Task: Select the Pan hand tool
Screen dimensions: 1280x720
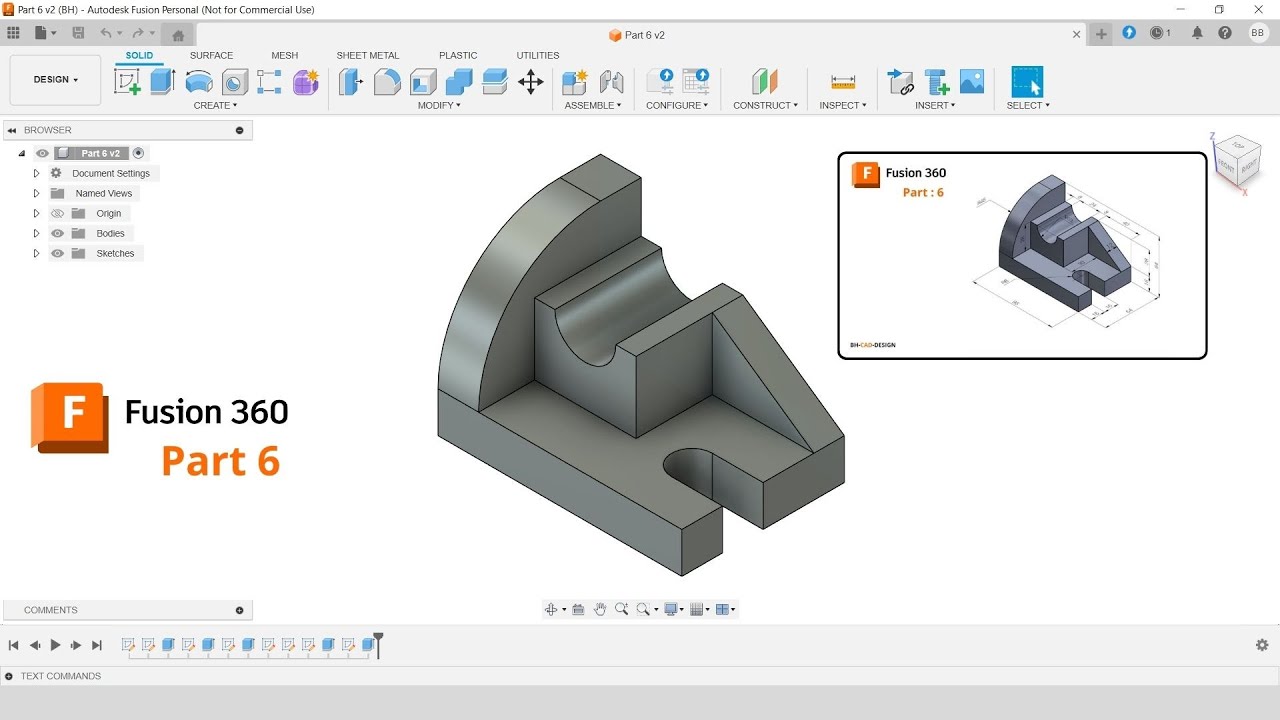Action: click(x=600, y=609)
